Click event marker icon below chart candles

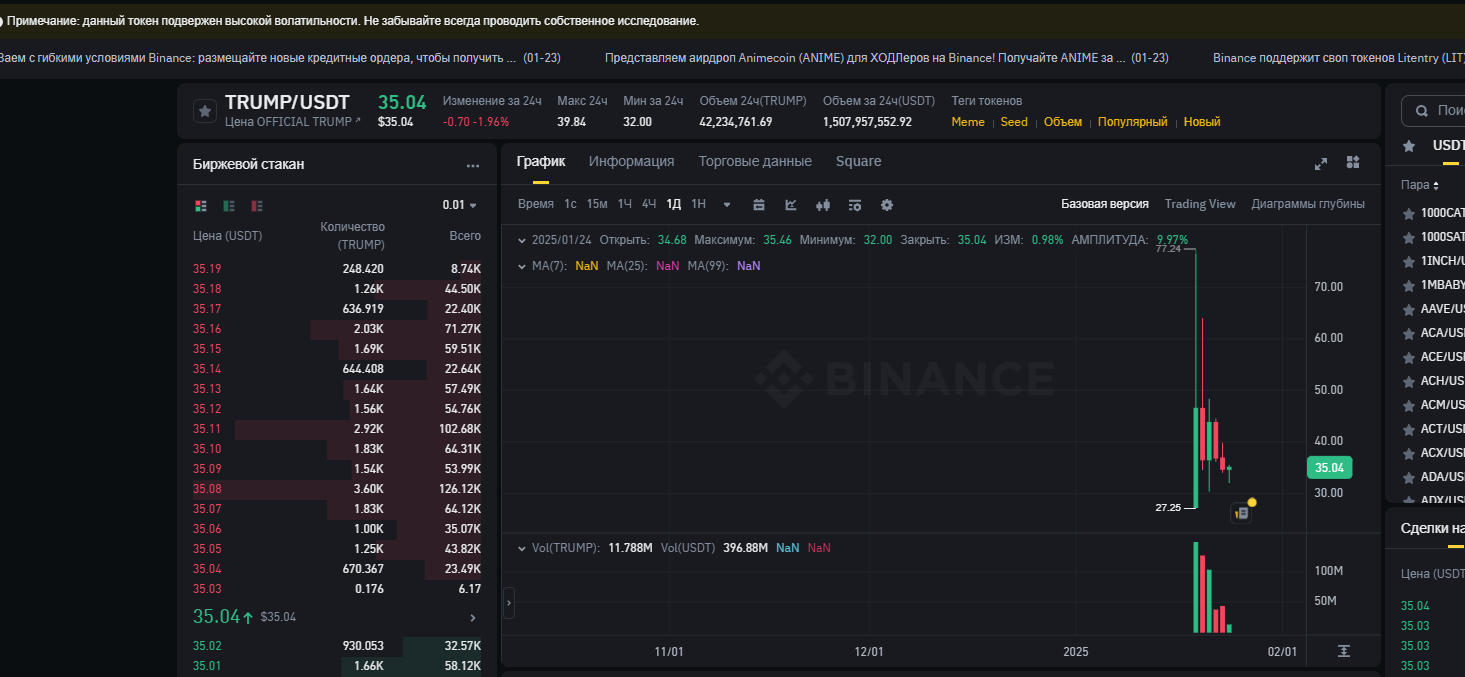pyautogui.click(x=1241, y=513)
